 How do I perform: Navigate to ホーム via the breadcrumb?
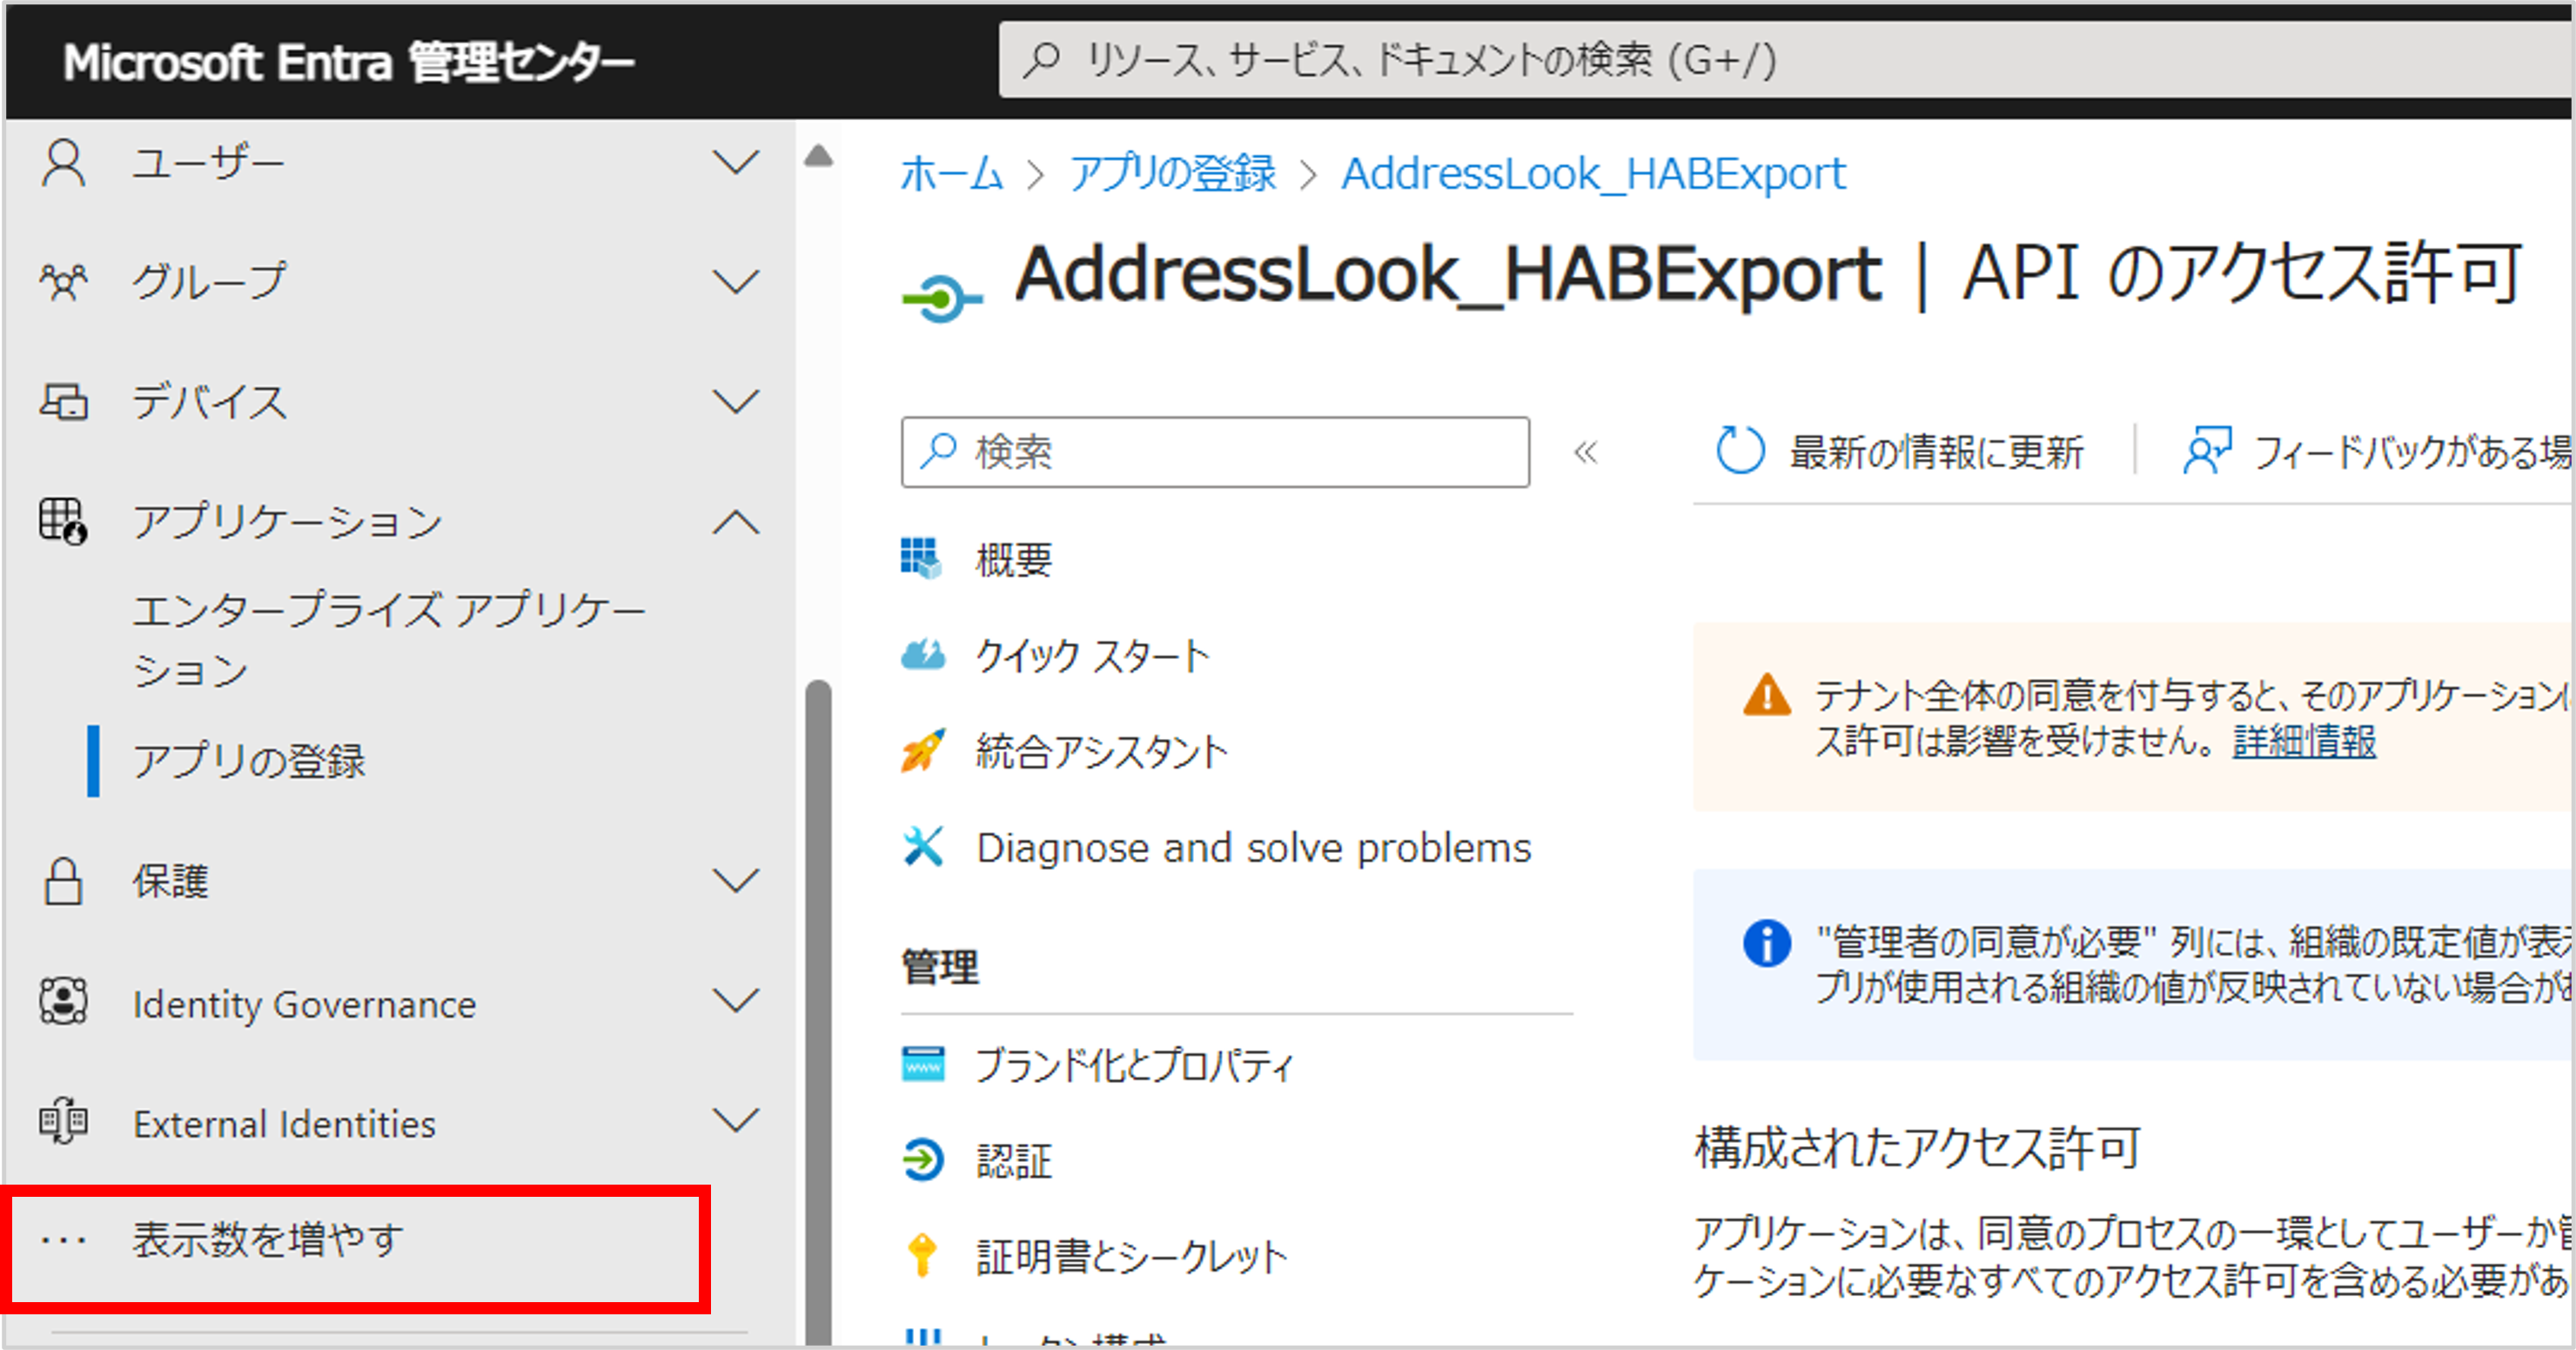[x=951, y=173]
